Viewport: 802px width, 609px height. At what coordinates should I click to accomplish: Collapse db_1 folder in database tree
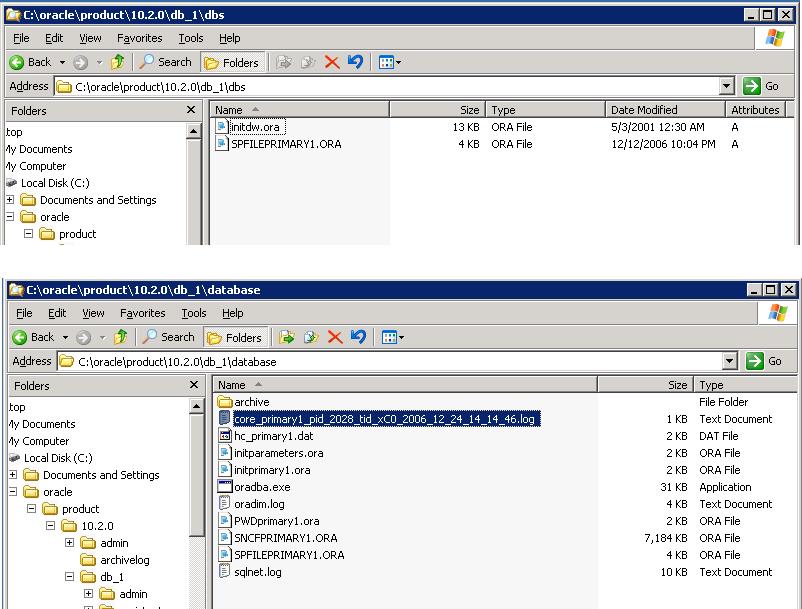point(70,577)
